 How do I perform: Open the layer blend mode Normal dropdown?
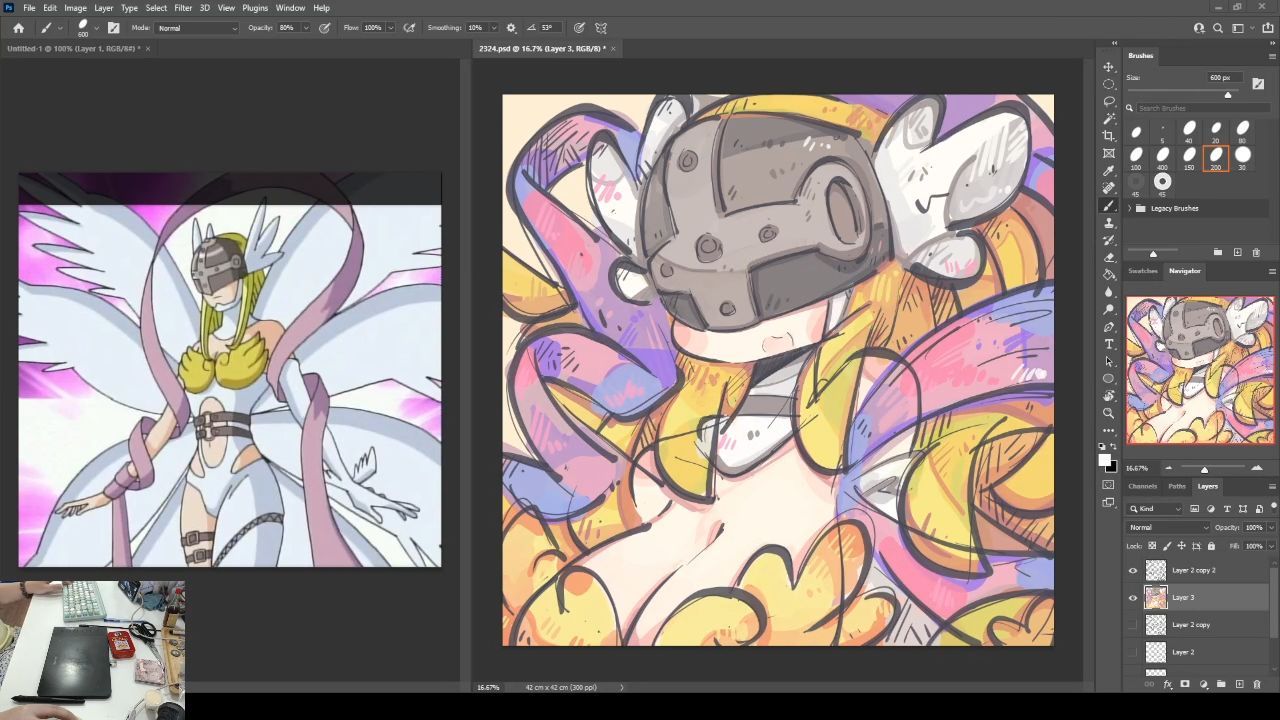[1168, 527]
